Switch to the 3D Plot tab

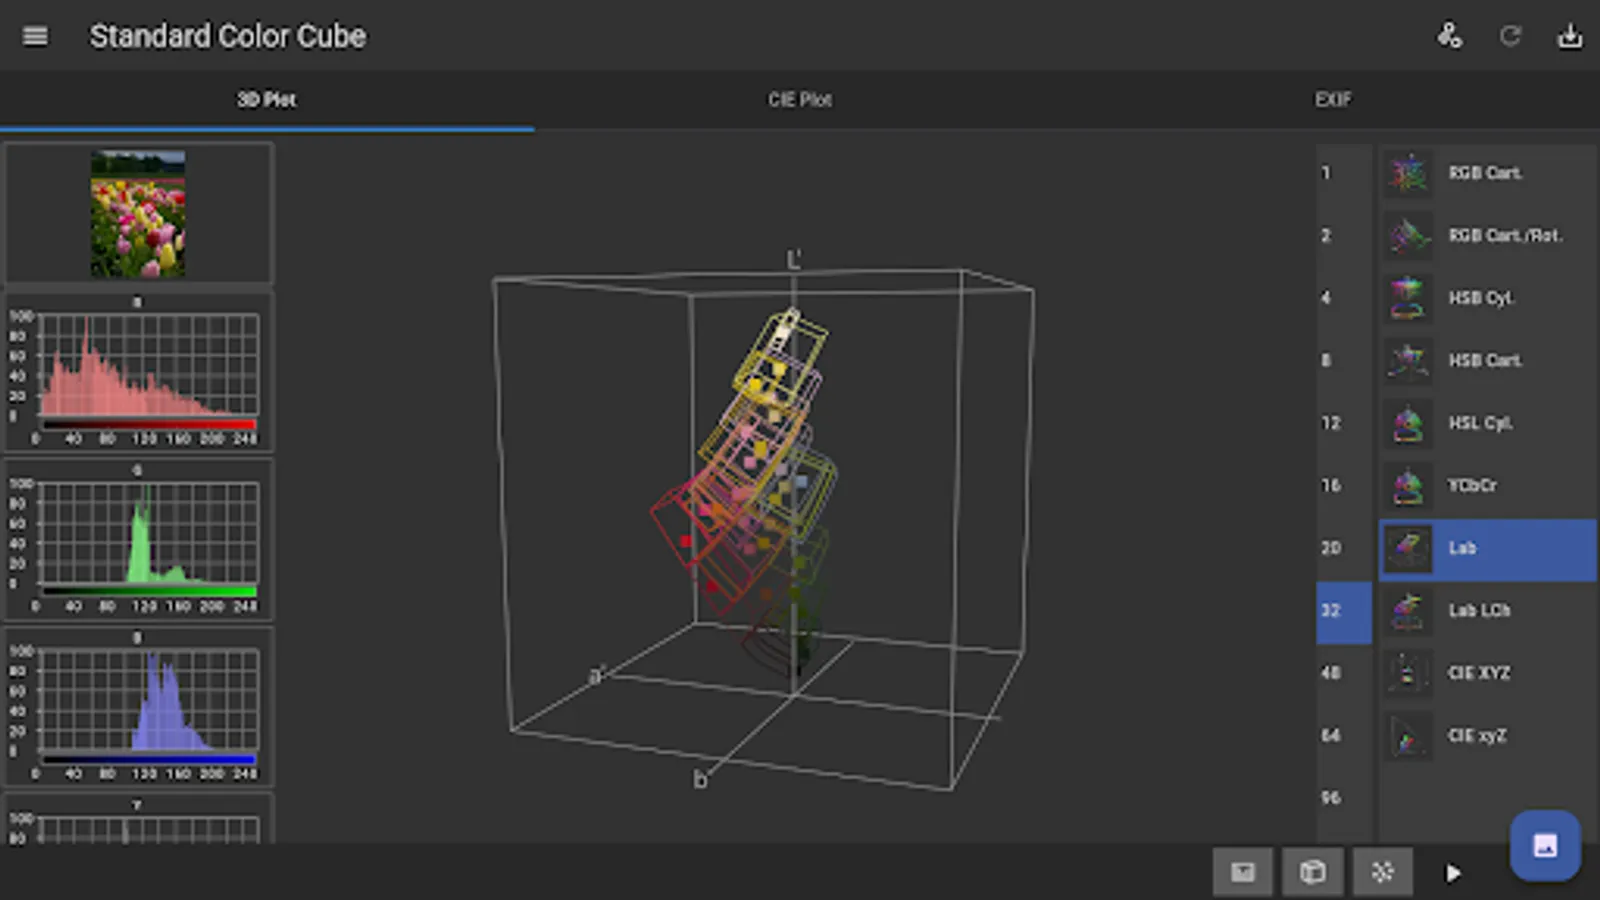(267, 100)
